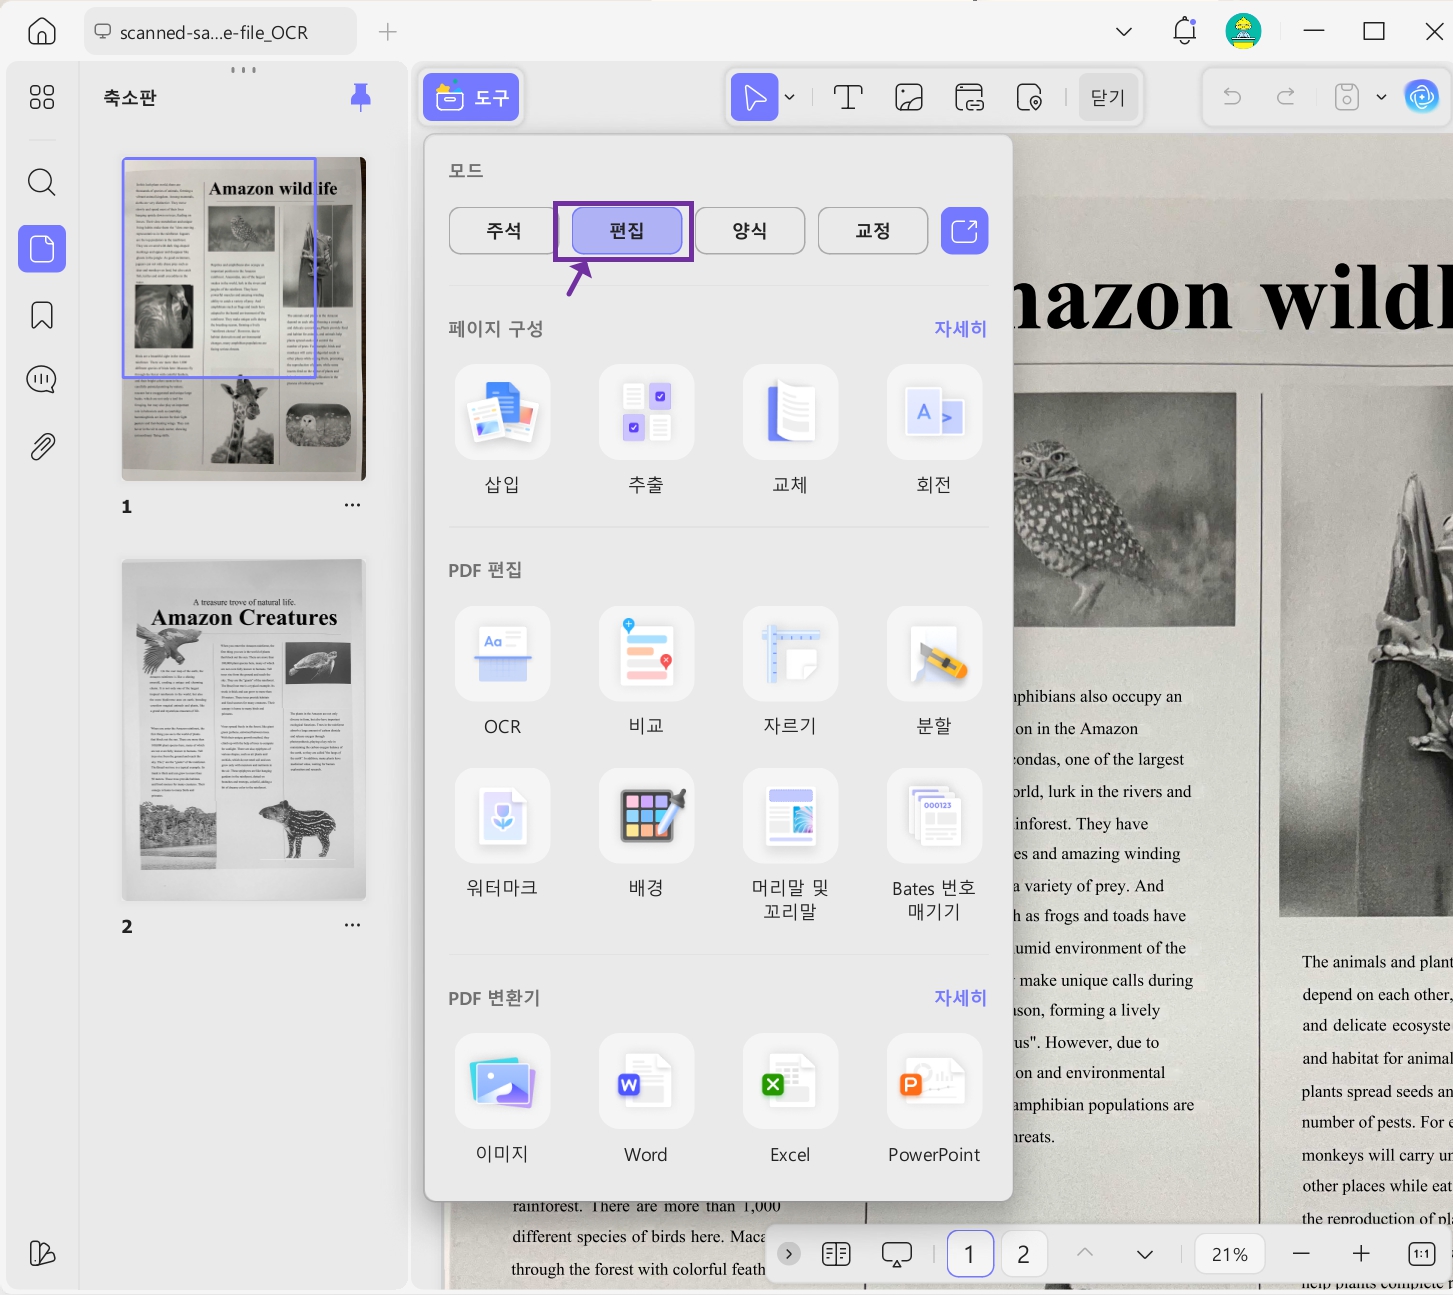Click the 닫기 button

pos(1108,97)
